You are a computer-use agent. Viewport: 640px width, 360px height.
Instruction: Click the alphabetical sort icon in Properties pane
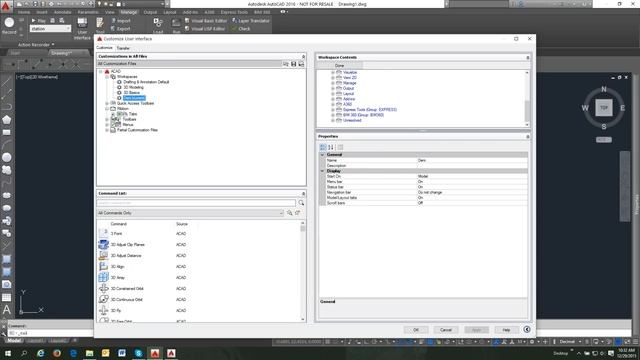coord(331,147)
